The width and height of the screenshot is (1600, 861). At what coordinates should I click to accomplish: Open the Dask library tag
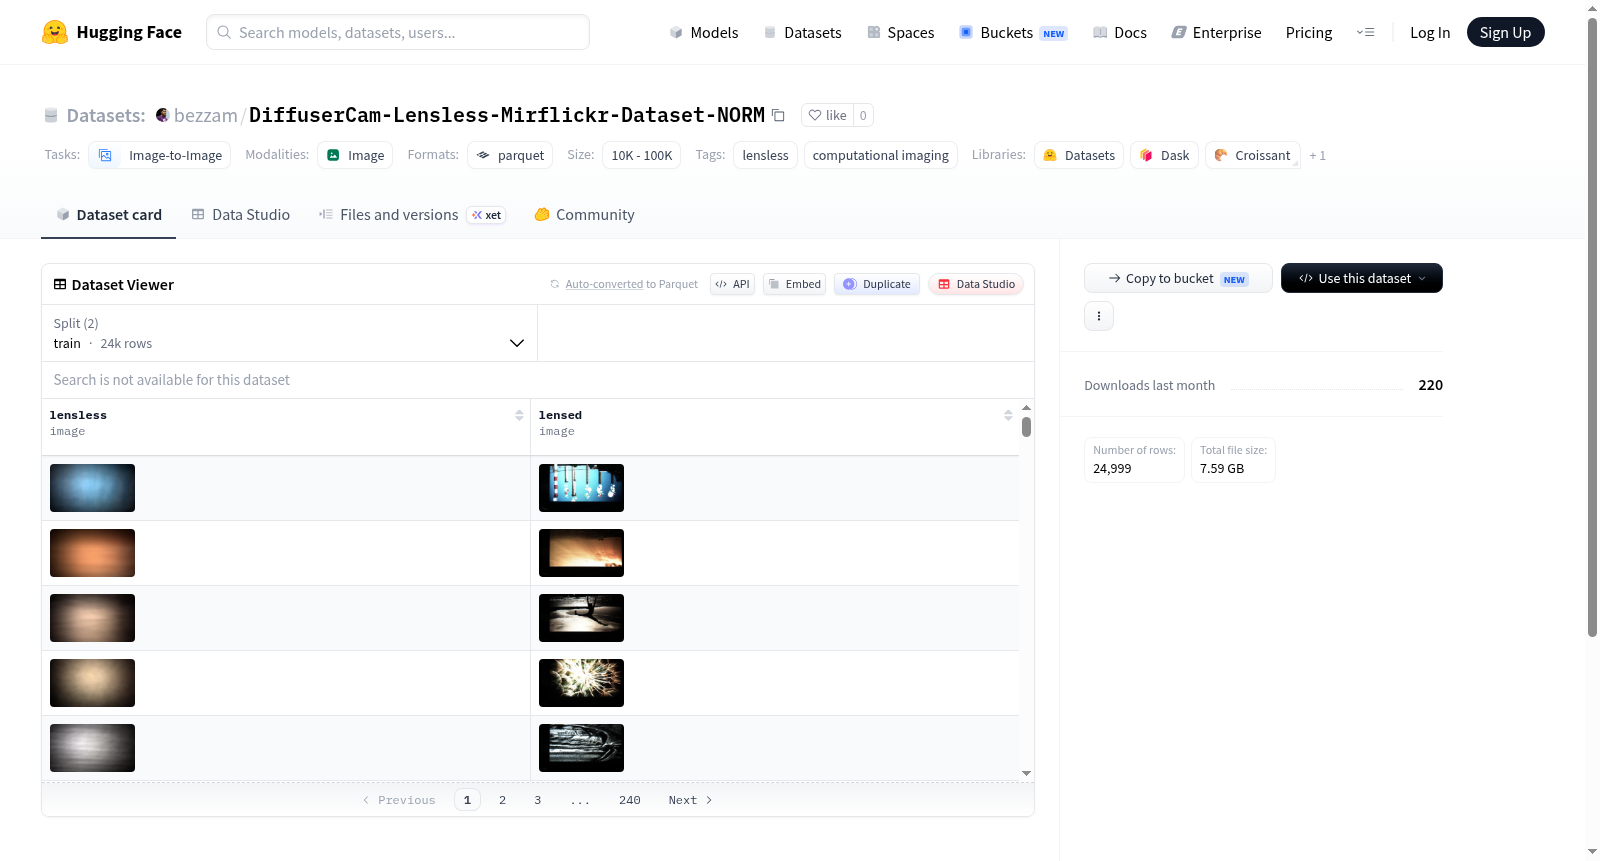[1164, 155]
